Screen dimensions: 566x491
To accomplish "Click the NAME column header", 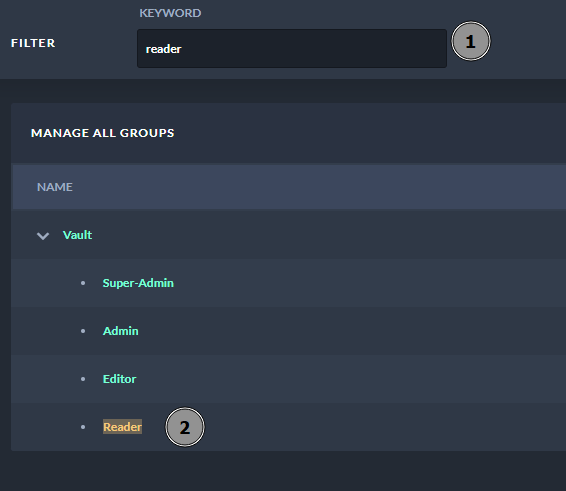I will (55, 187).
